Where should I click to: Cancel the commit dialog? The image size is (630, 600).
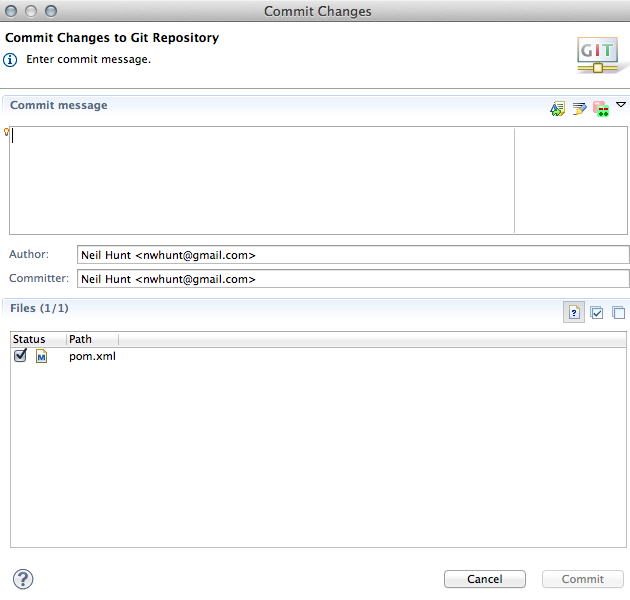[485, 579]
